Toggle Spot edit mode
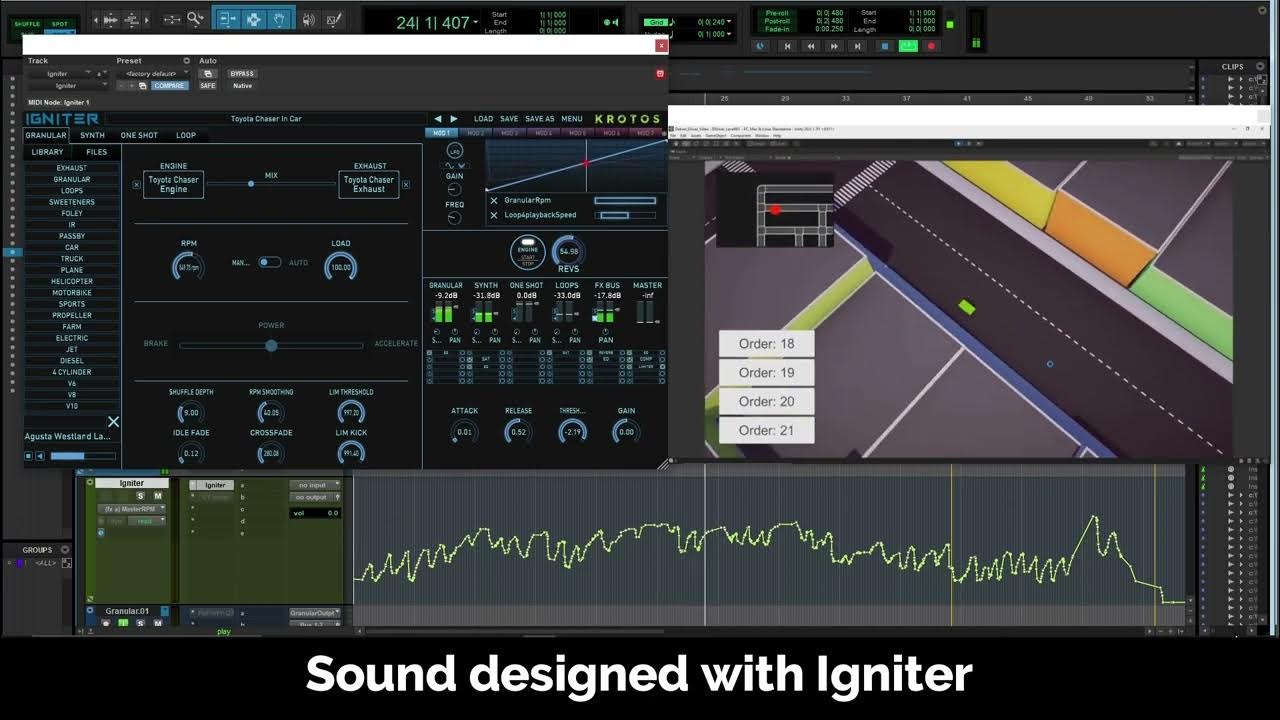Viewport: 1280px width, 720px height. pyautogui.click(x=60, y=24)
